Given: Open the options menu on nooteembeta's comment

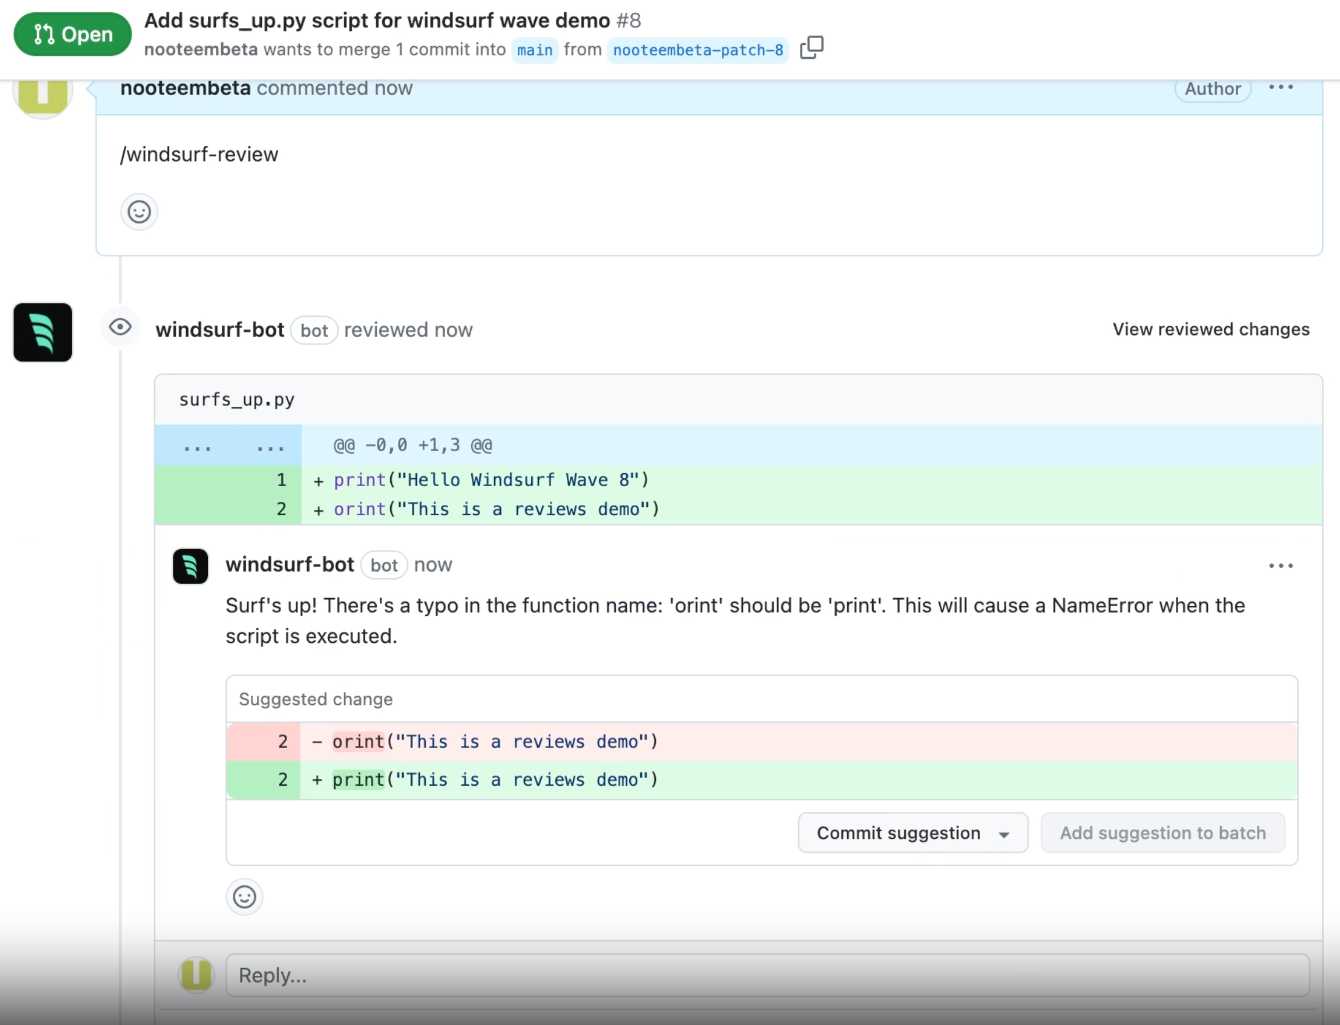Looking at the screenshot, I should tap(1281, 88).
